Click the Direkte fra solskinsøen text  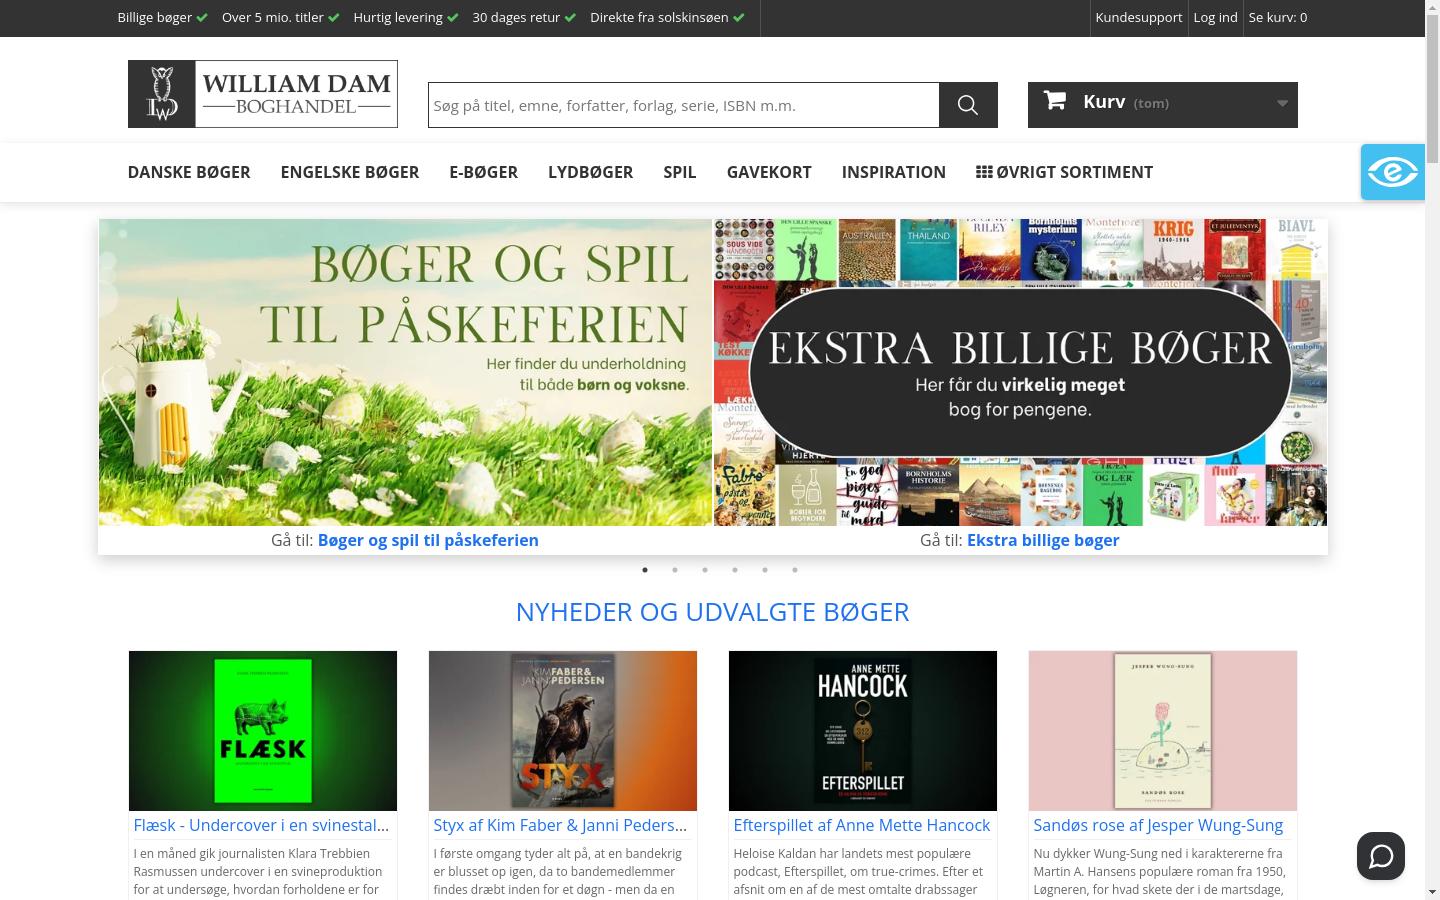click(x=659, y=17)
